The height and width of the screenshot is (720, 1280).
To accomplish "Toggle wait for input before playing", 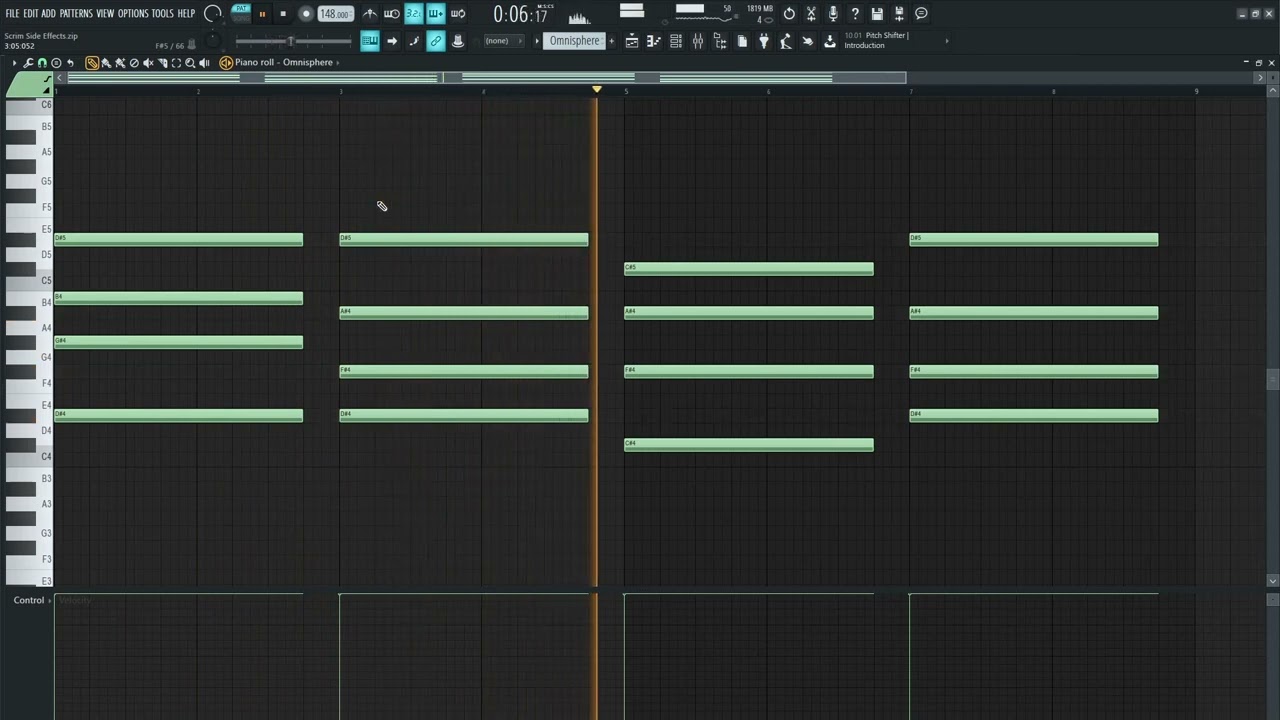I will (392, 13).
